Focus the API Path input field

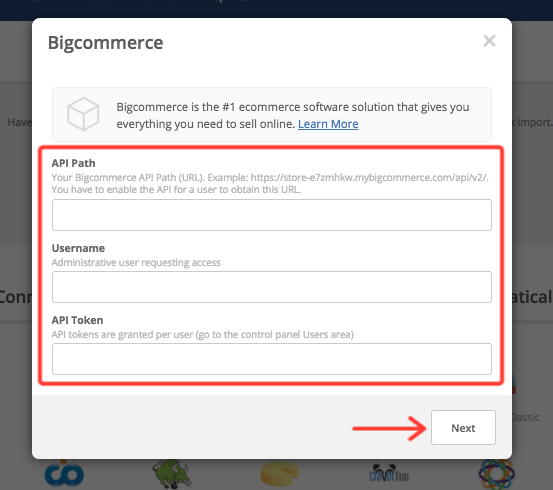pos(272,215)
